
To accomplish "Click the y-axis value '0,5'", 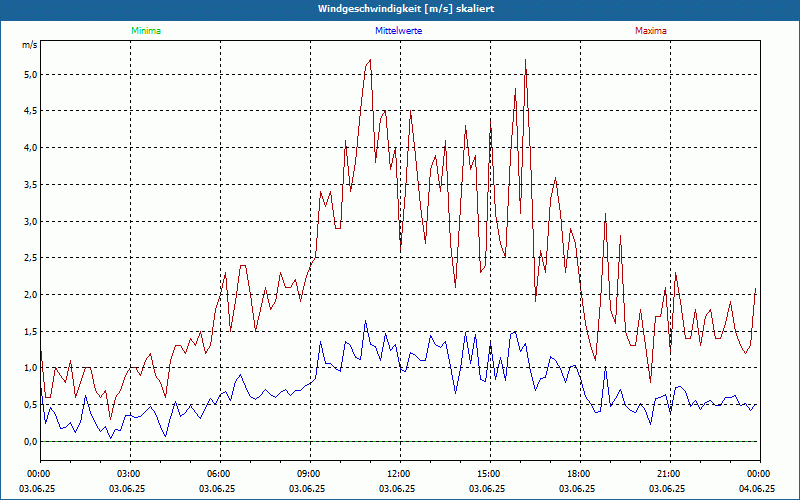I will (31, 405).
